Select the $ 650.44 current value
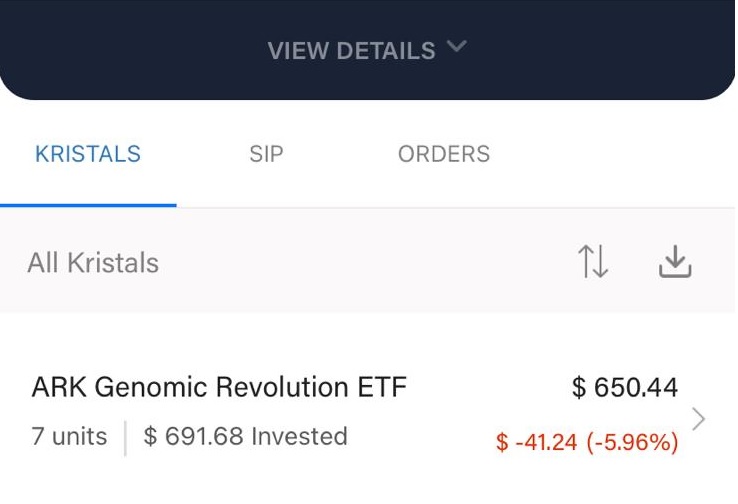738x504 pixels. [x=625, y=387]
